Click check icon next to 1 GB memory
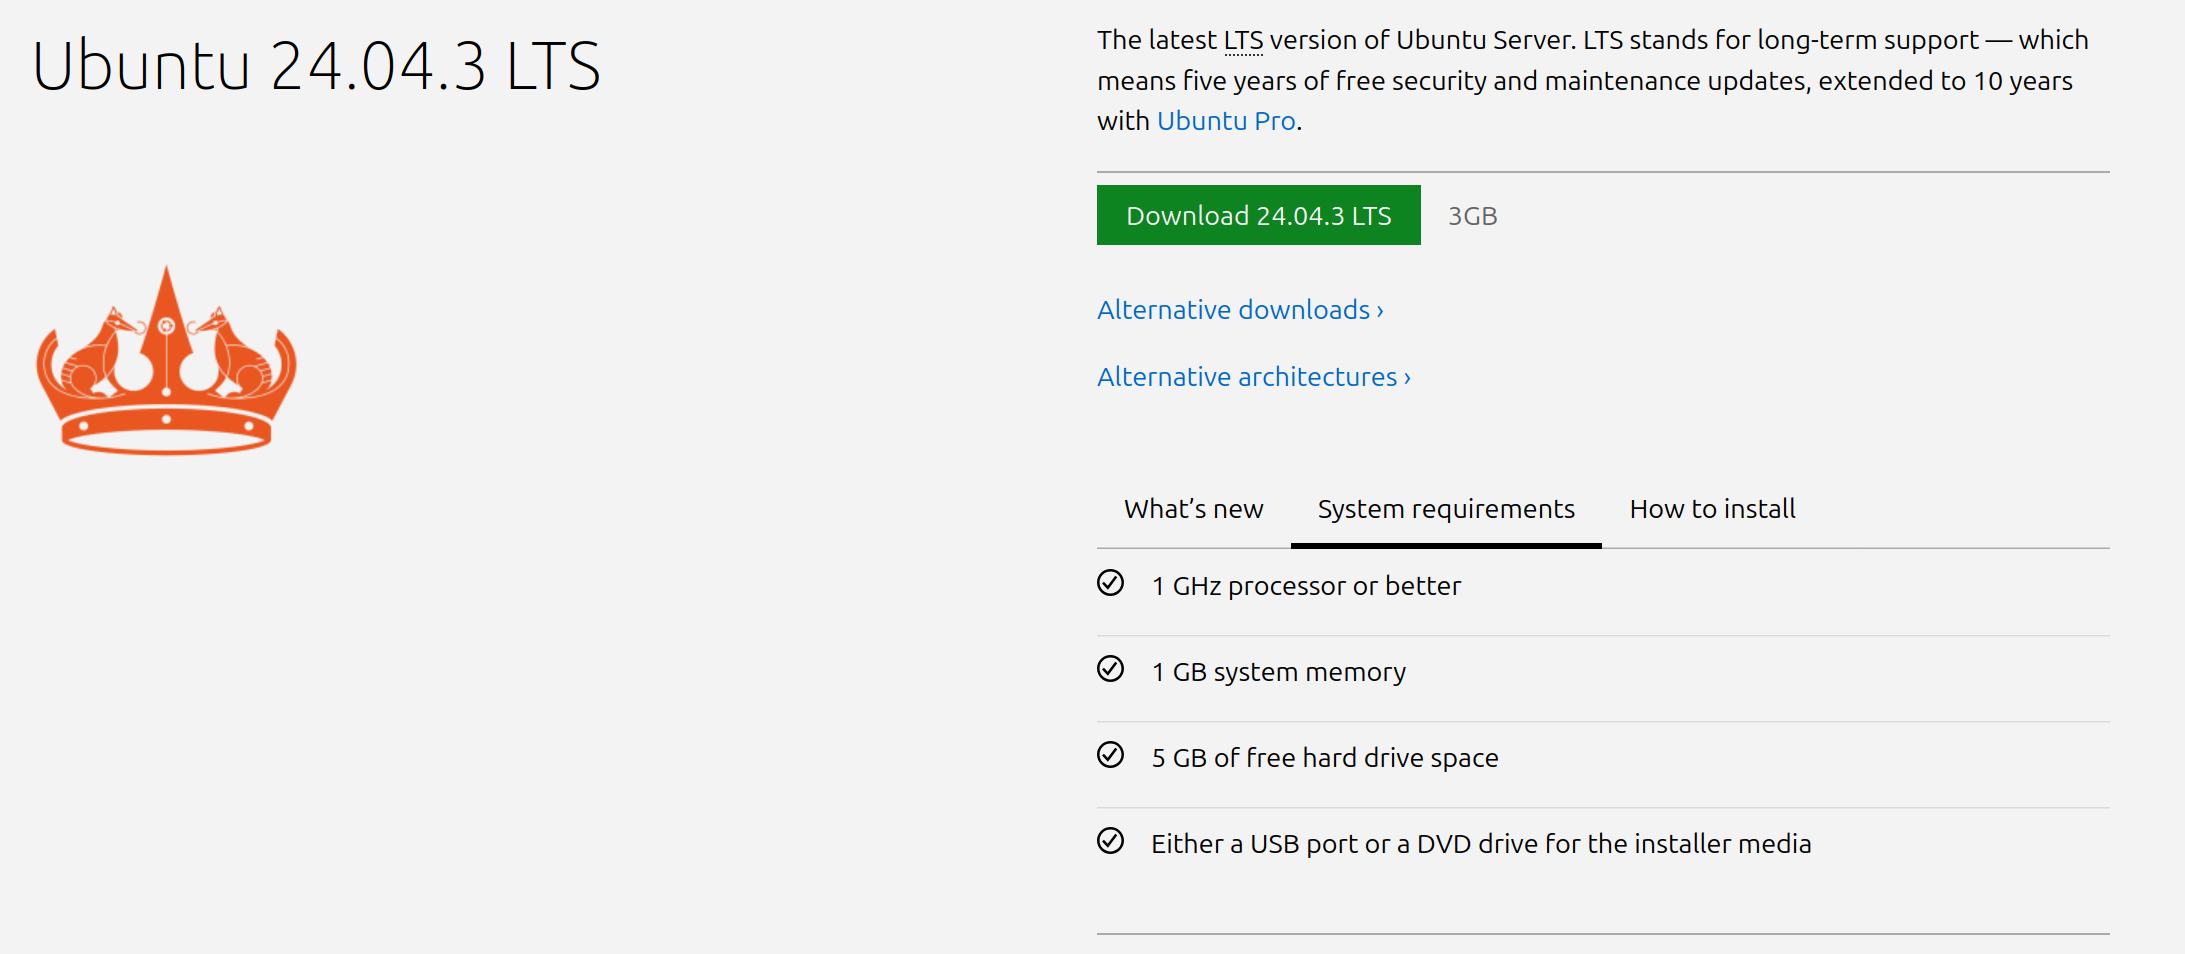The image size is (2185, 954). tap(1110, 669)
